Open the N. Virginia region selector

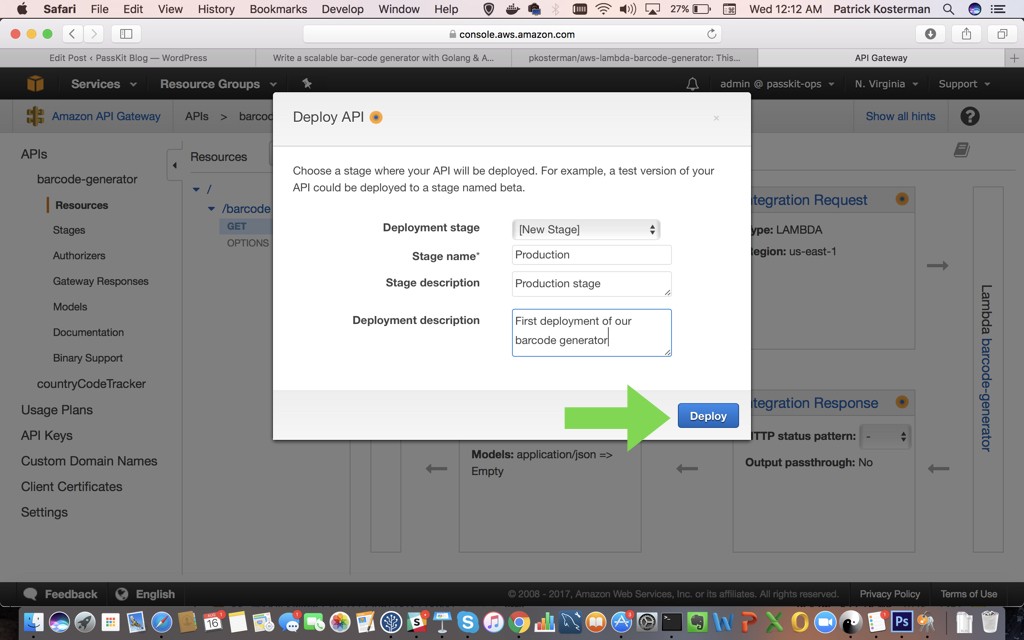[x=886, y=84]
